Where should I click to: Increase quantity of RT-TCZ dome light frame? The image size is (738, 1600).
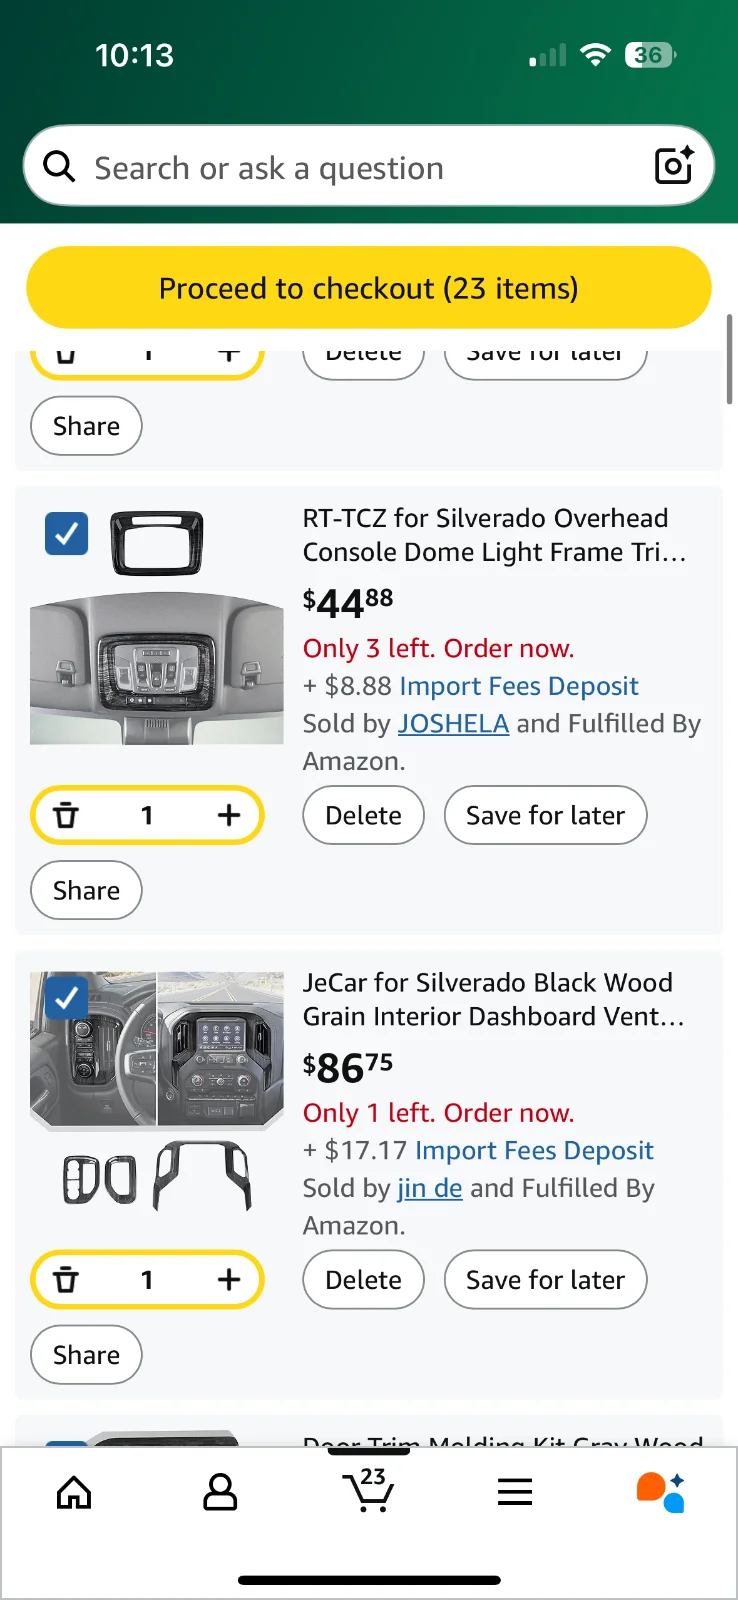[229, 815]
